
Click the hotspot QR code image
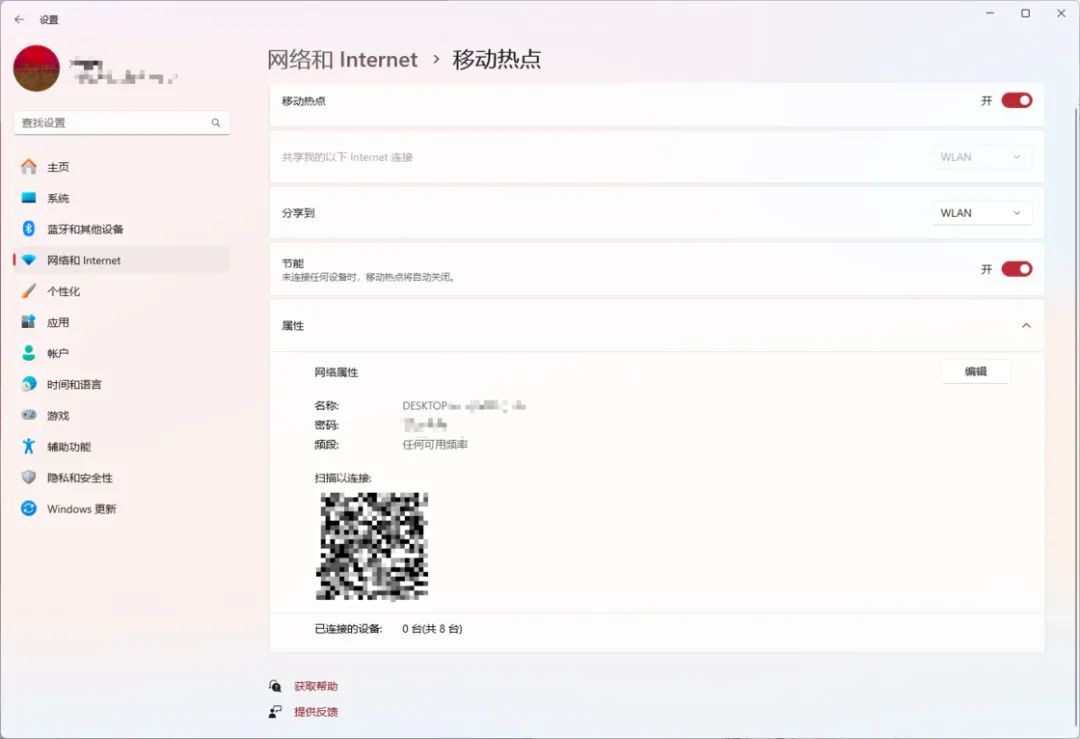pos(372,545)
